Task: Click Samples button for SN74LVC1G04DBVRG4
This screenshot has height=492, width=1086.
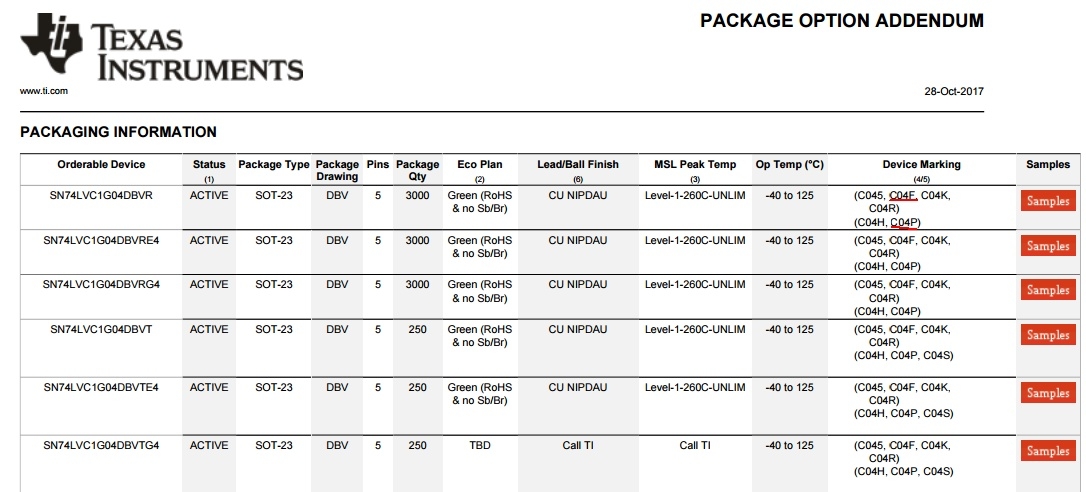Action: [x=1048, y=290]
